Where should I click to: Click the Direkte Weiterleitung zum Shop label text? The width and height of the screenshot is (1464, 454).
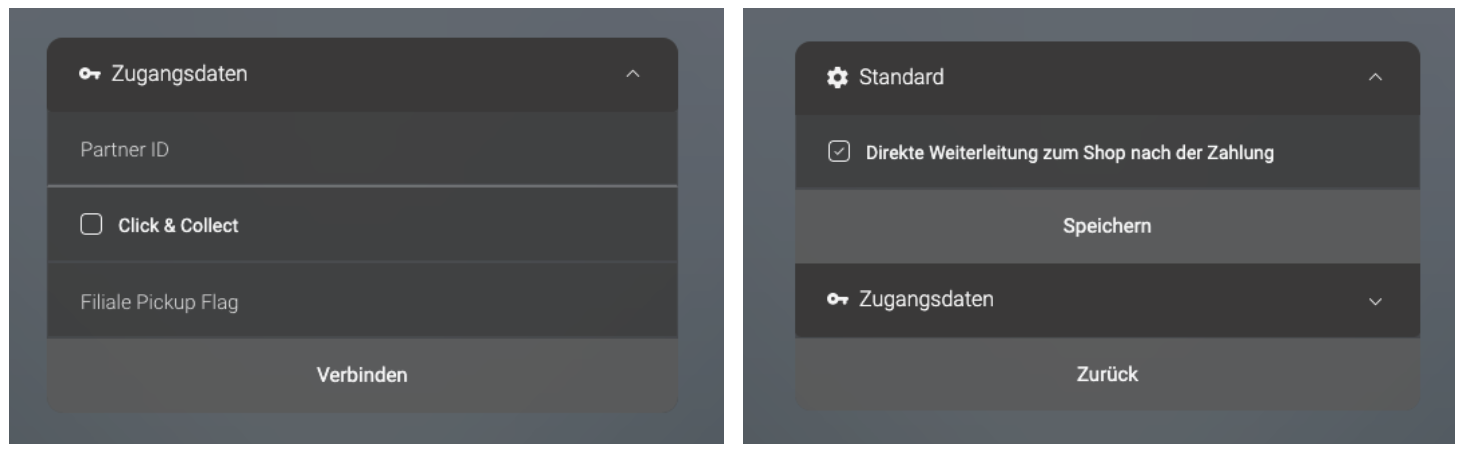1070,154
